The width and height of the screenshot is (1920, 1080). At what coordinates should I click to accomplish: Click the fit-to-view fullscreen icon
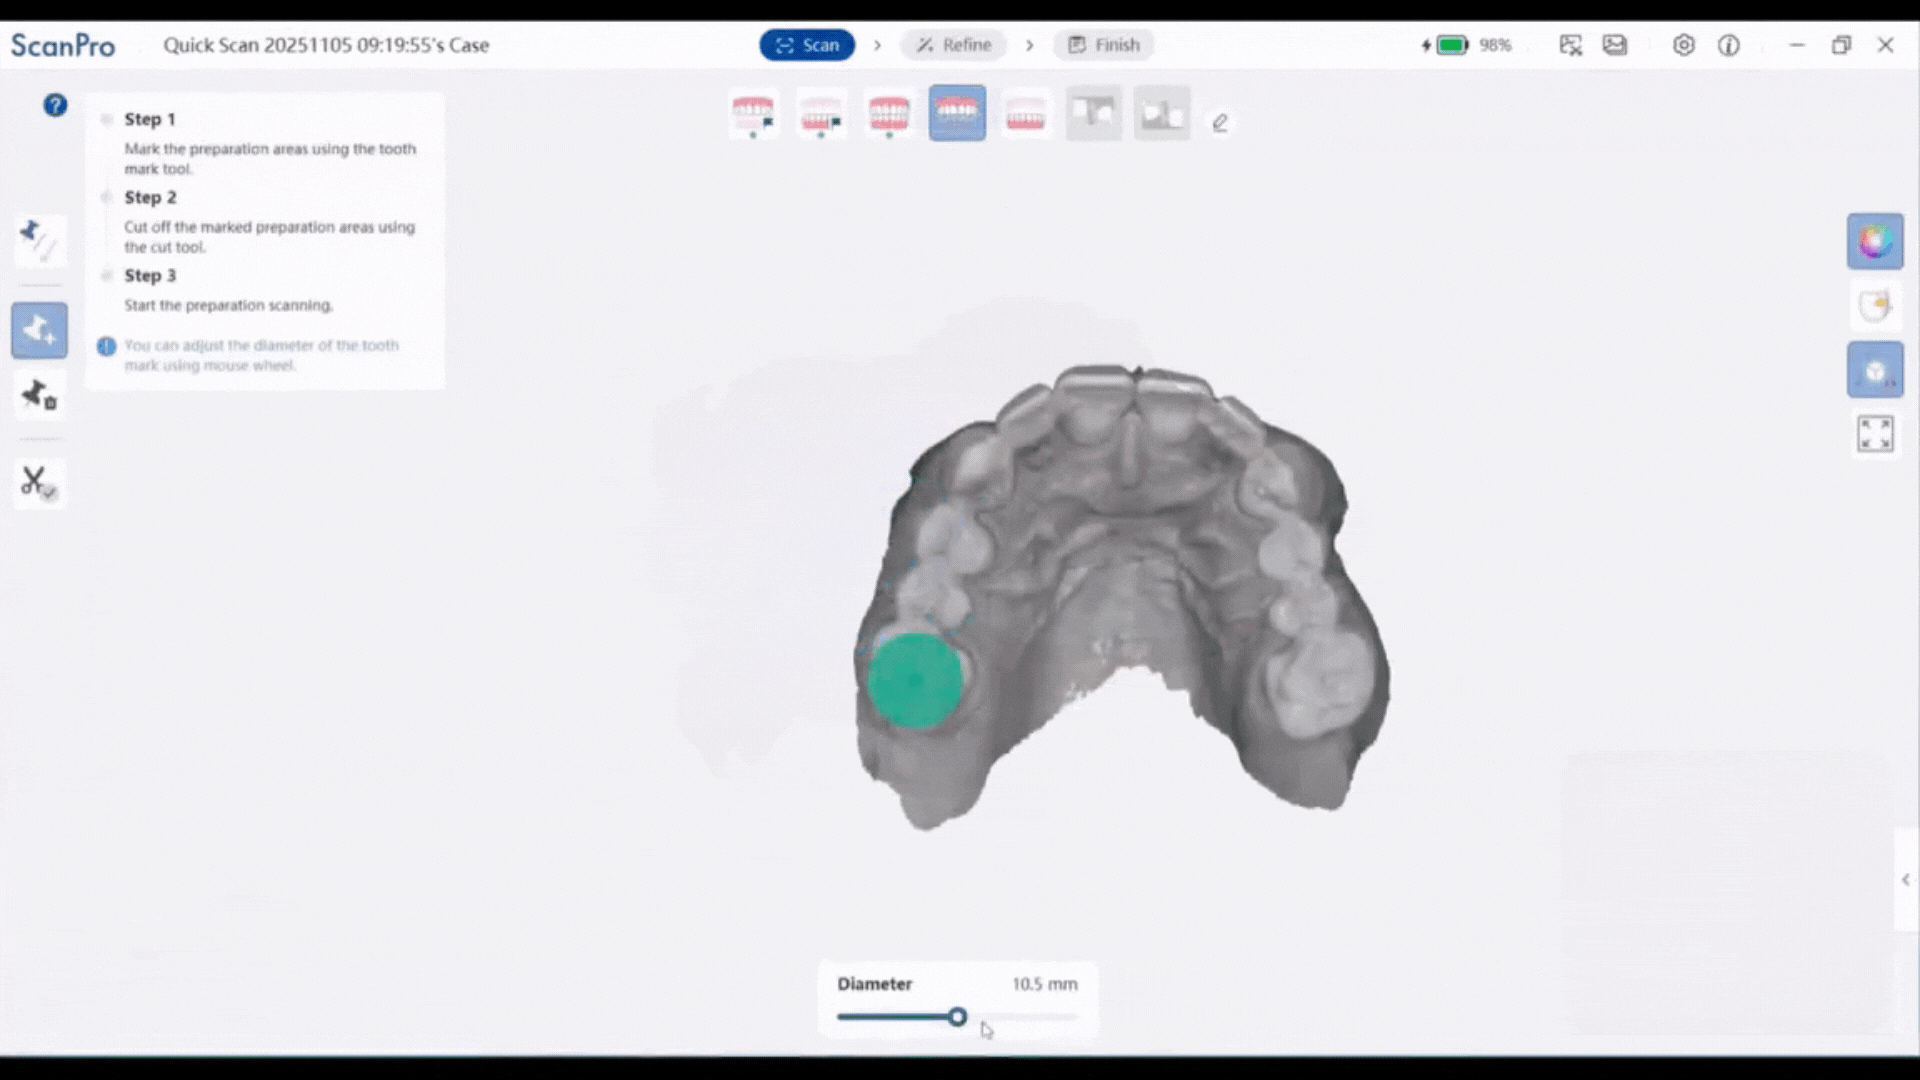(x=1875, y=434)
